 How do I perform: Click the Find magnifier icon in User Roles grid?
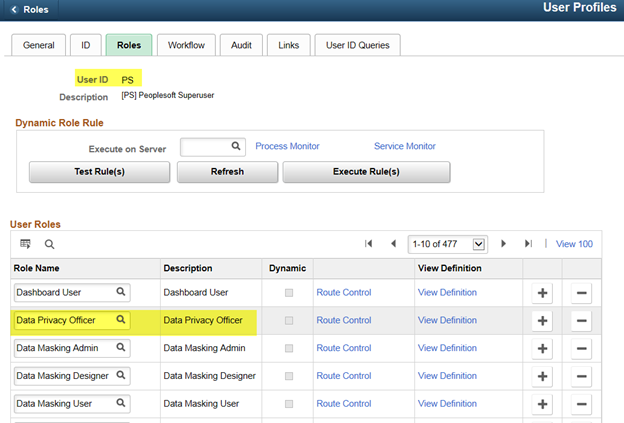pyautogui.click(x=49, y=243)
